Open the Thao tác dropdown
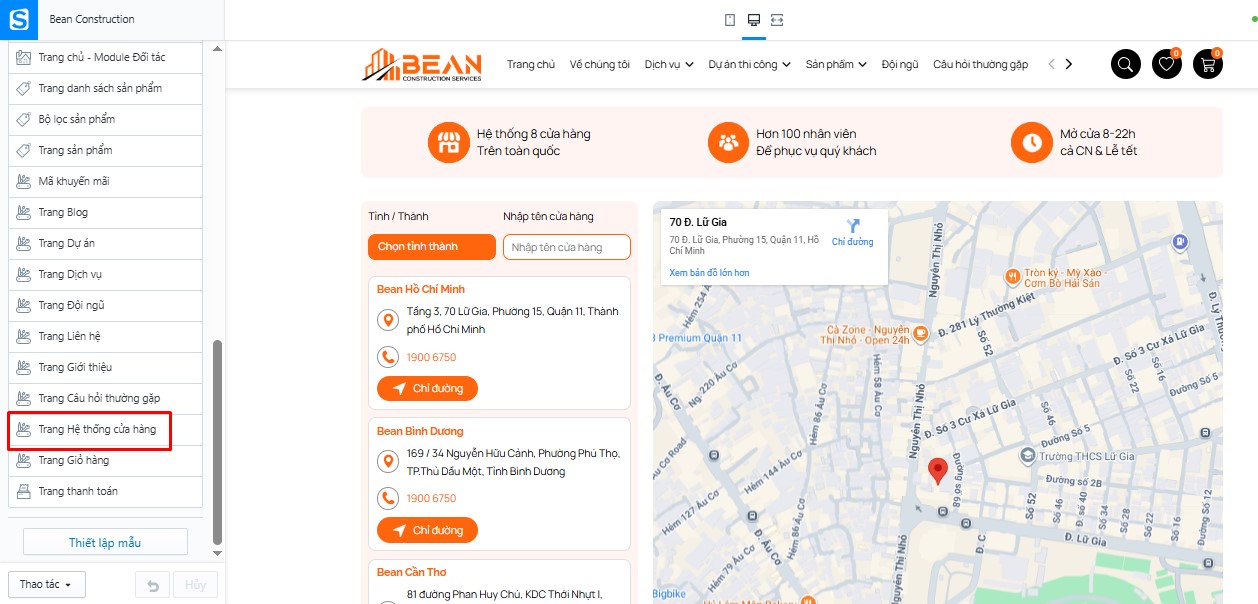 tap(46, 585)
